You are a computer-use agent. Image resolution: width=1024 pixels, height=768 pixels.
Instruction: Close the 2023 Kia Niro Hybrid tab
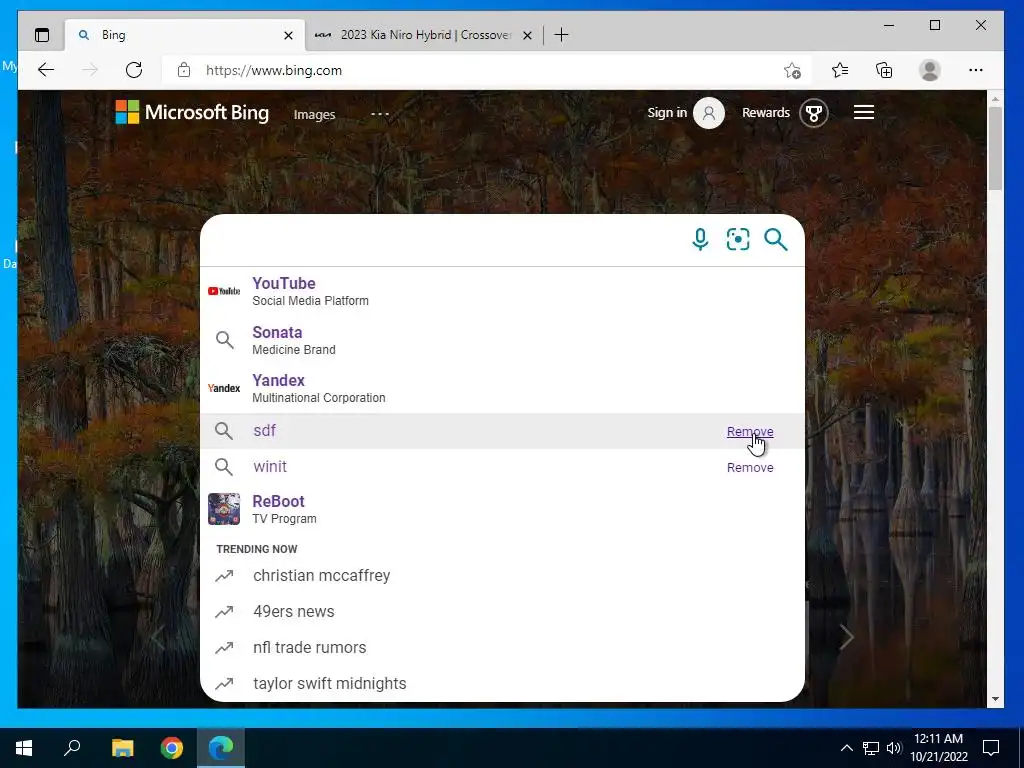point(527,35)
